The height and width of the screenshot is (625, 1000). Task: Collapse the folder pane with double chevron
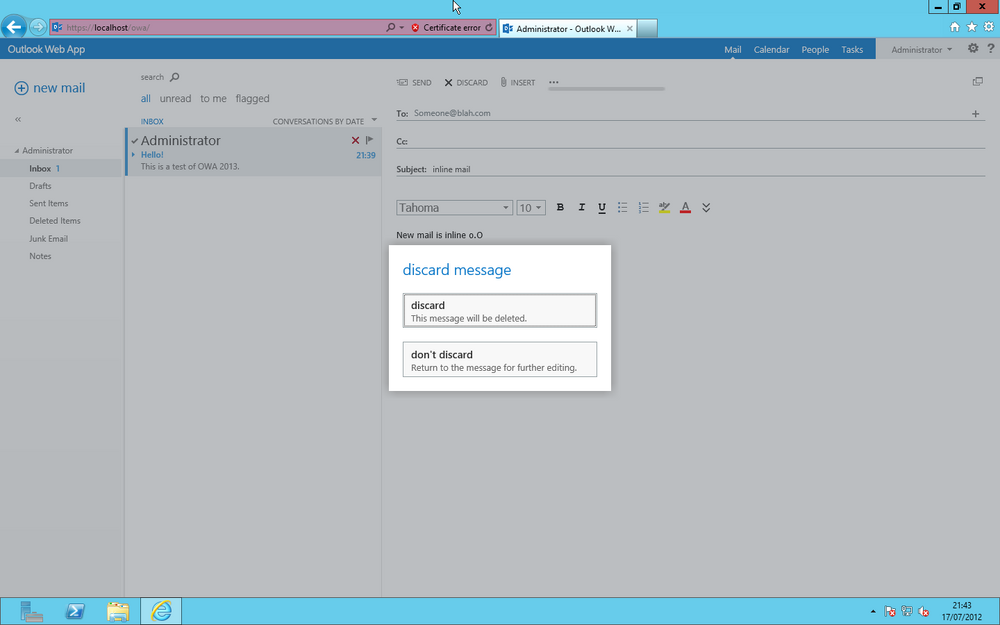18,119
